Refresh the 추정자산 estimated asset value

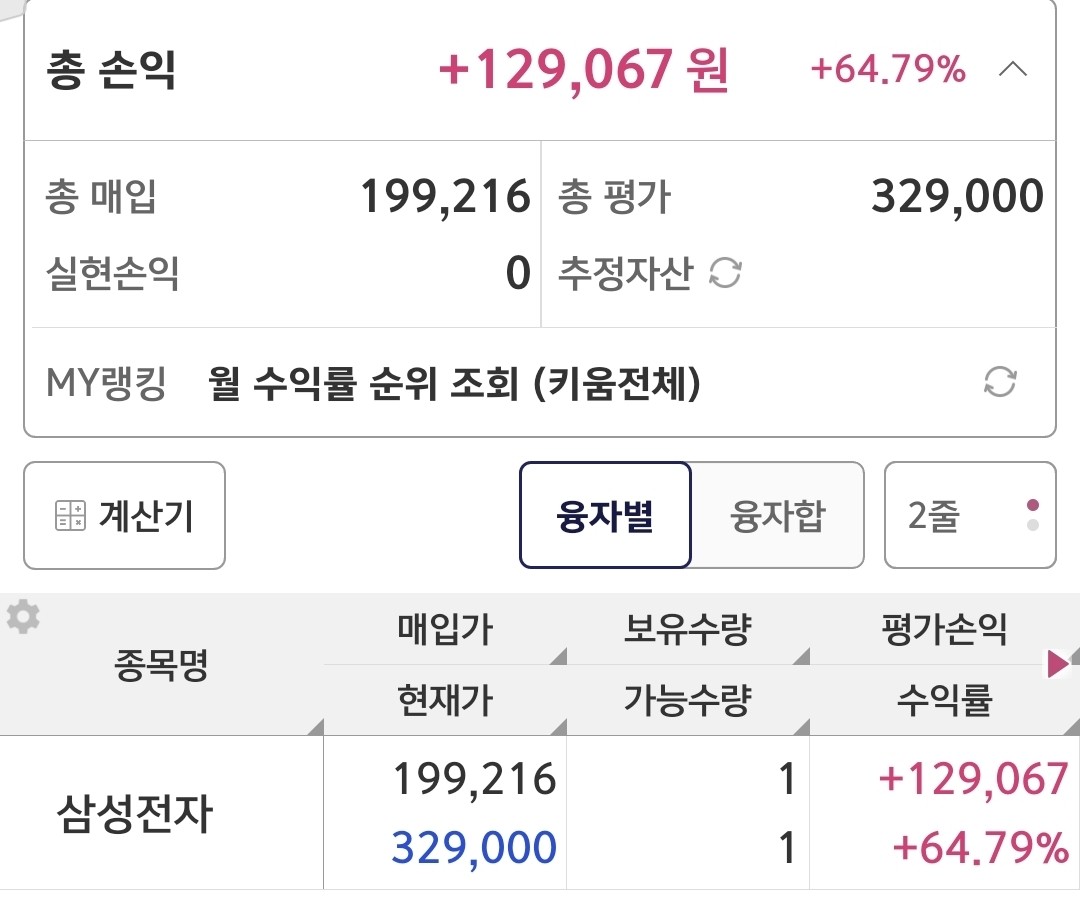[725, 273]
